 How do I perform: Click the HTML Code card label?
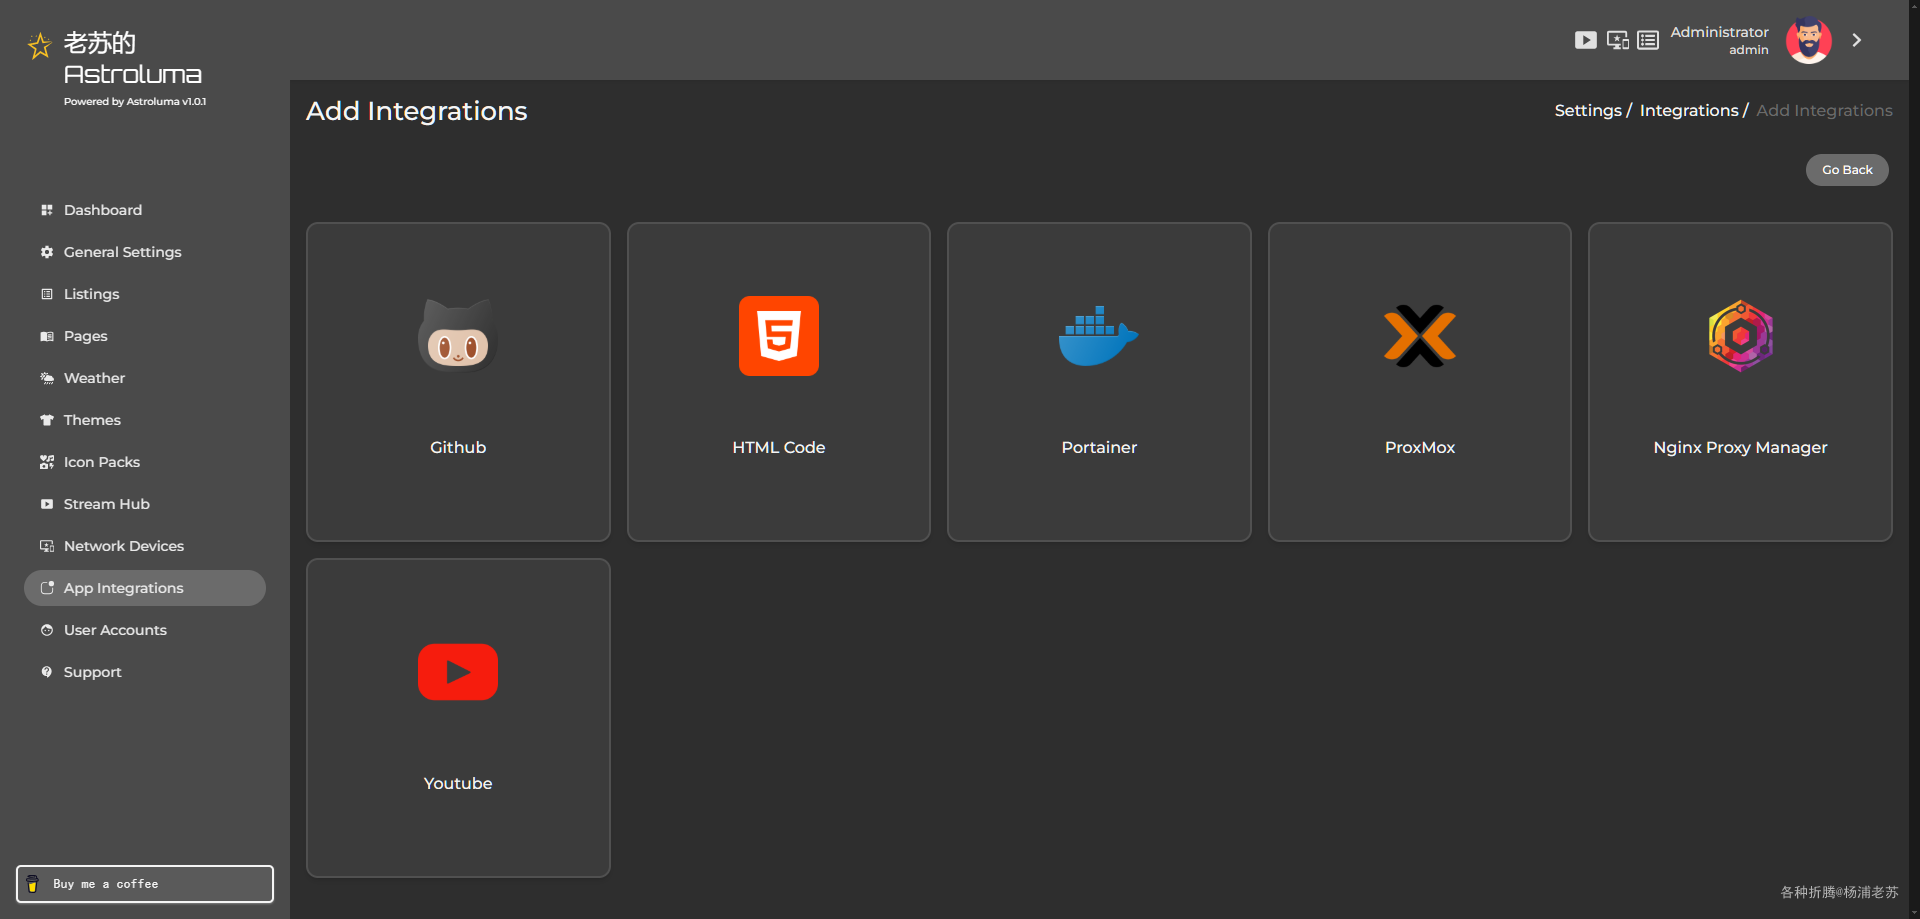(x=779, y=447)
